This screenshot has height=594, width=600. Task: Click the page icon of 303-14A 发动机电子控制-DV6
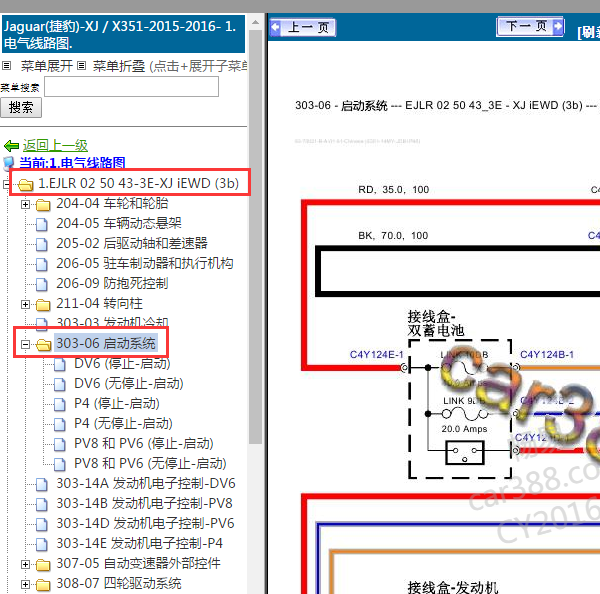pyautogui.click(x=42, y=485)
